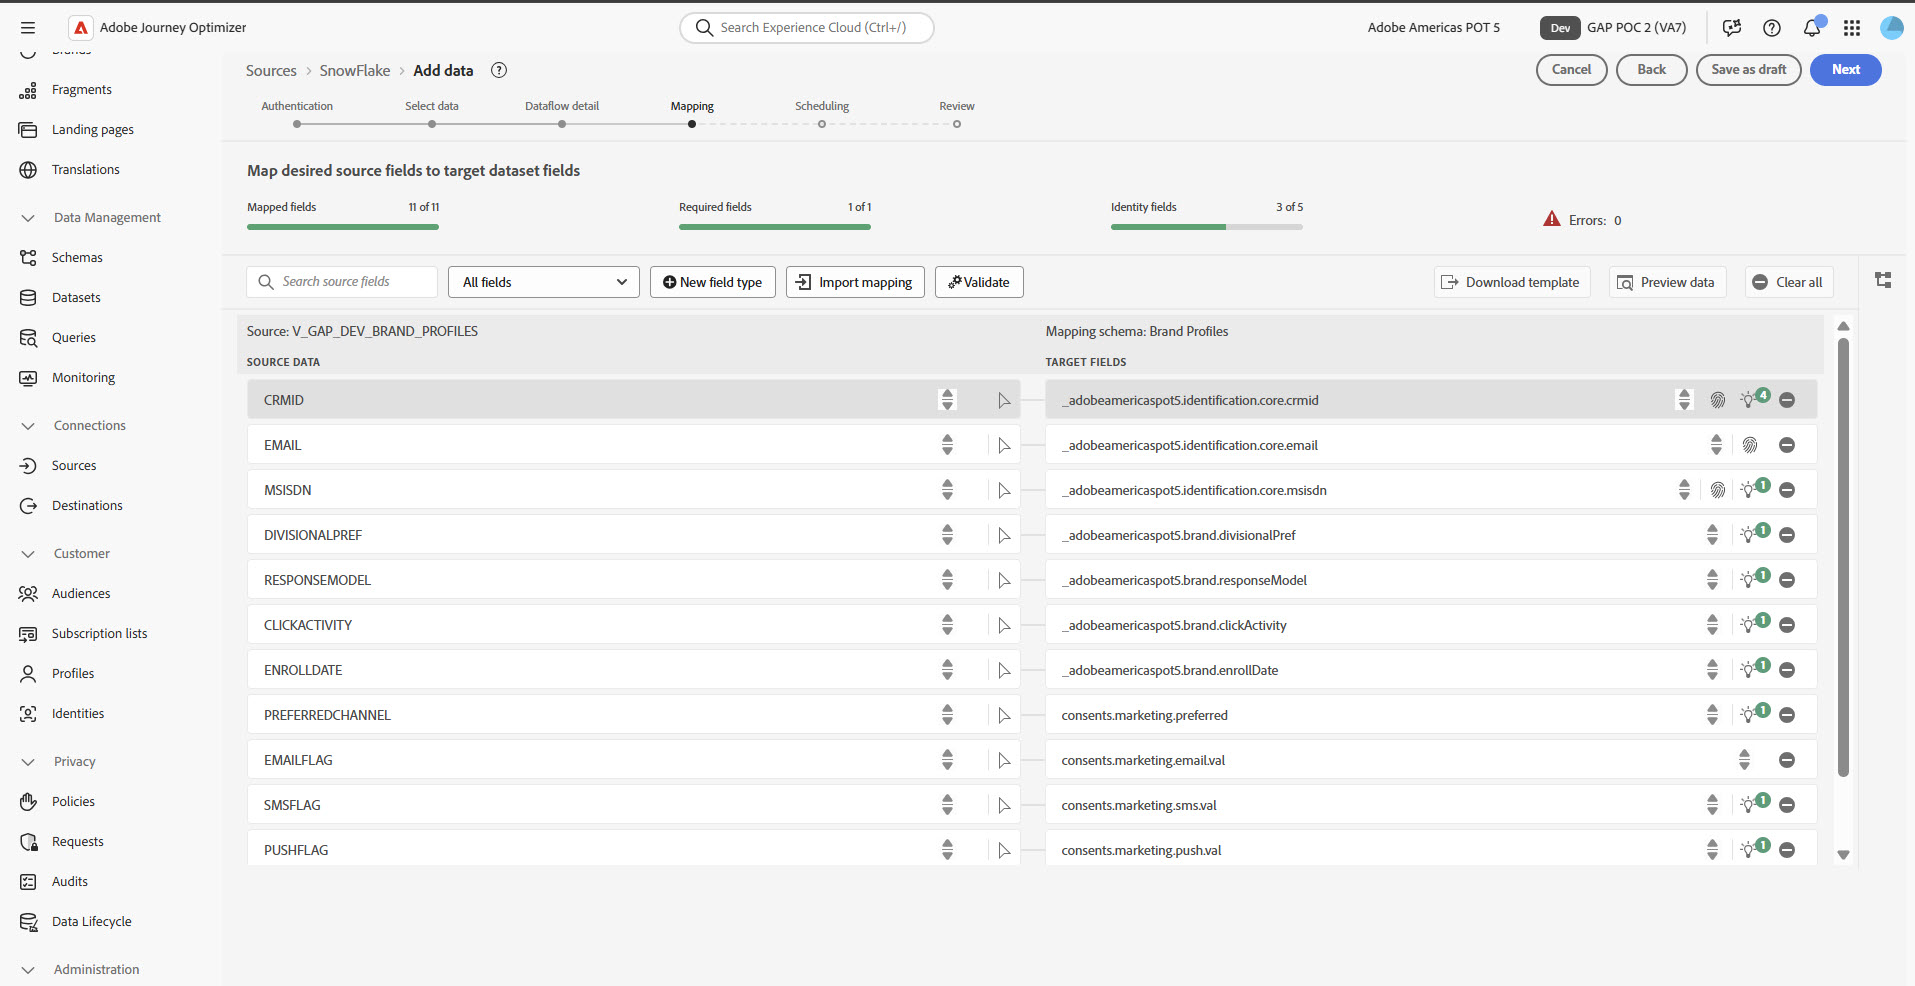
Task: Expand the Administration section
Action: click(x=28, y=970)
